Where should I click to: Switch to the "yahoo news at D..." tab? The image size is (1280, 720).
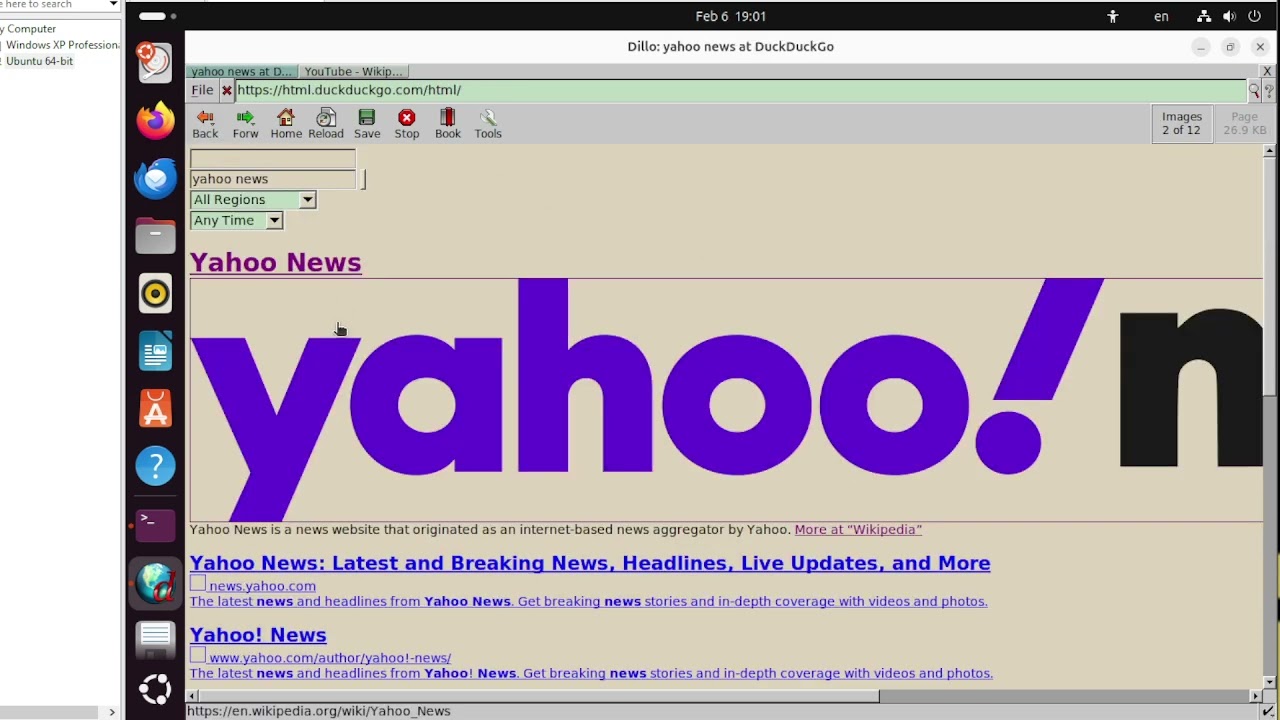[x=241, y=71]
